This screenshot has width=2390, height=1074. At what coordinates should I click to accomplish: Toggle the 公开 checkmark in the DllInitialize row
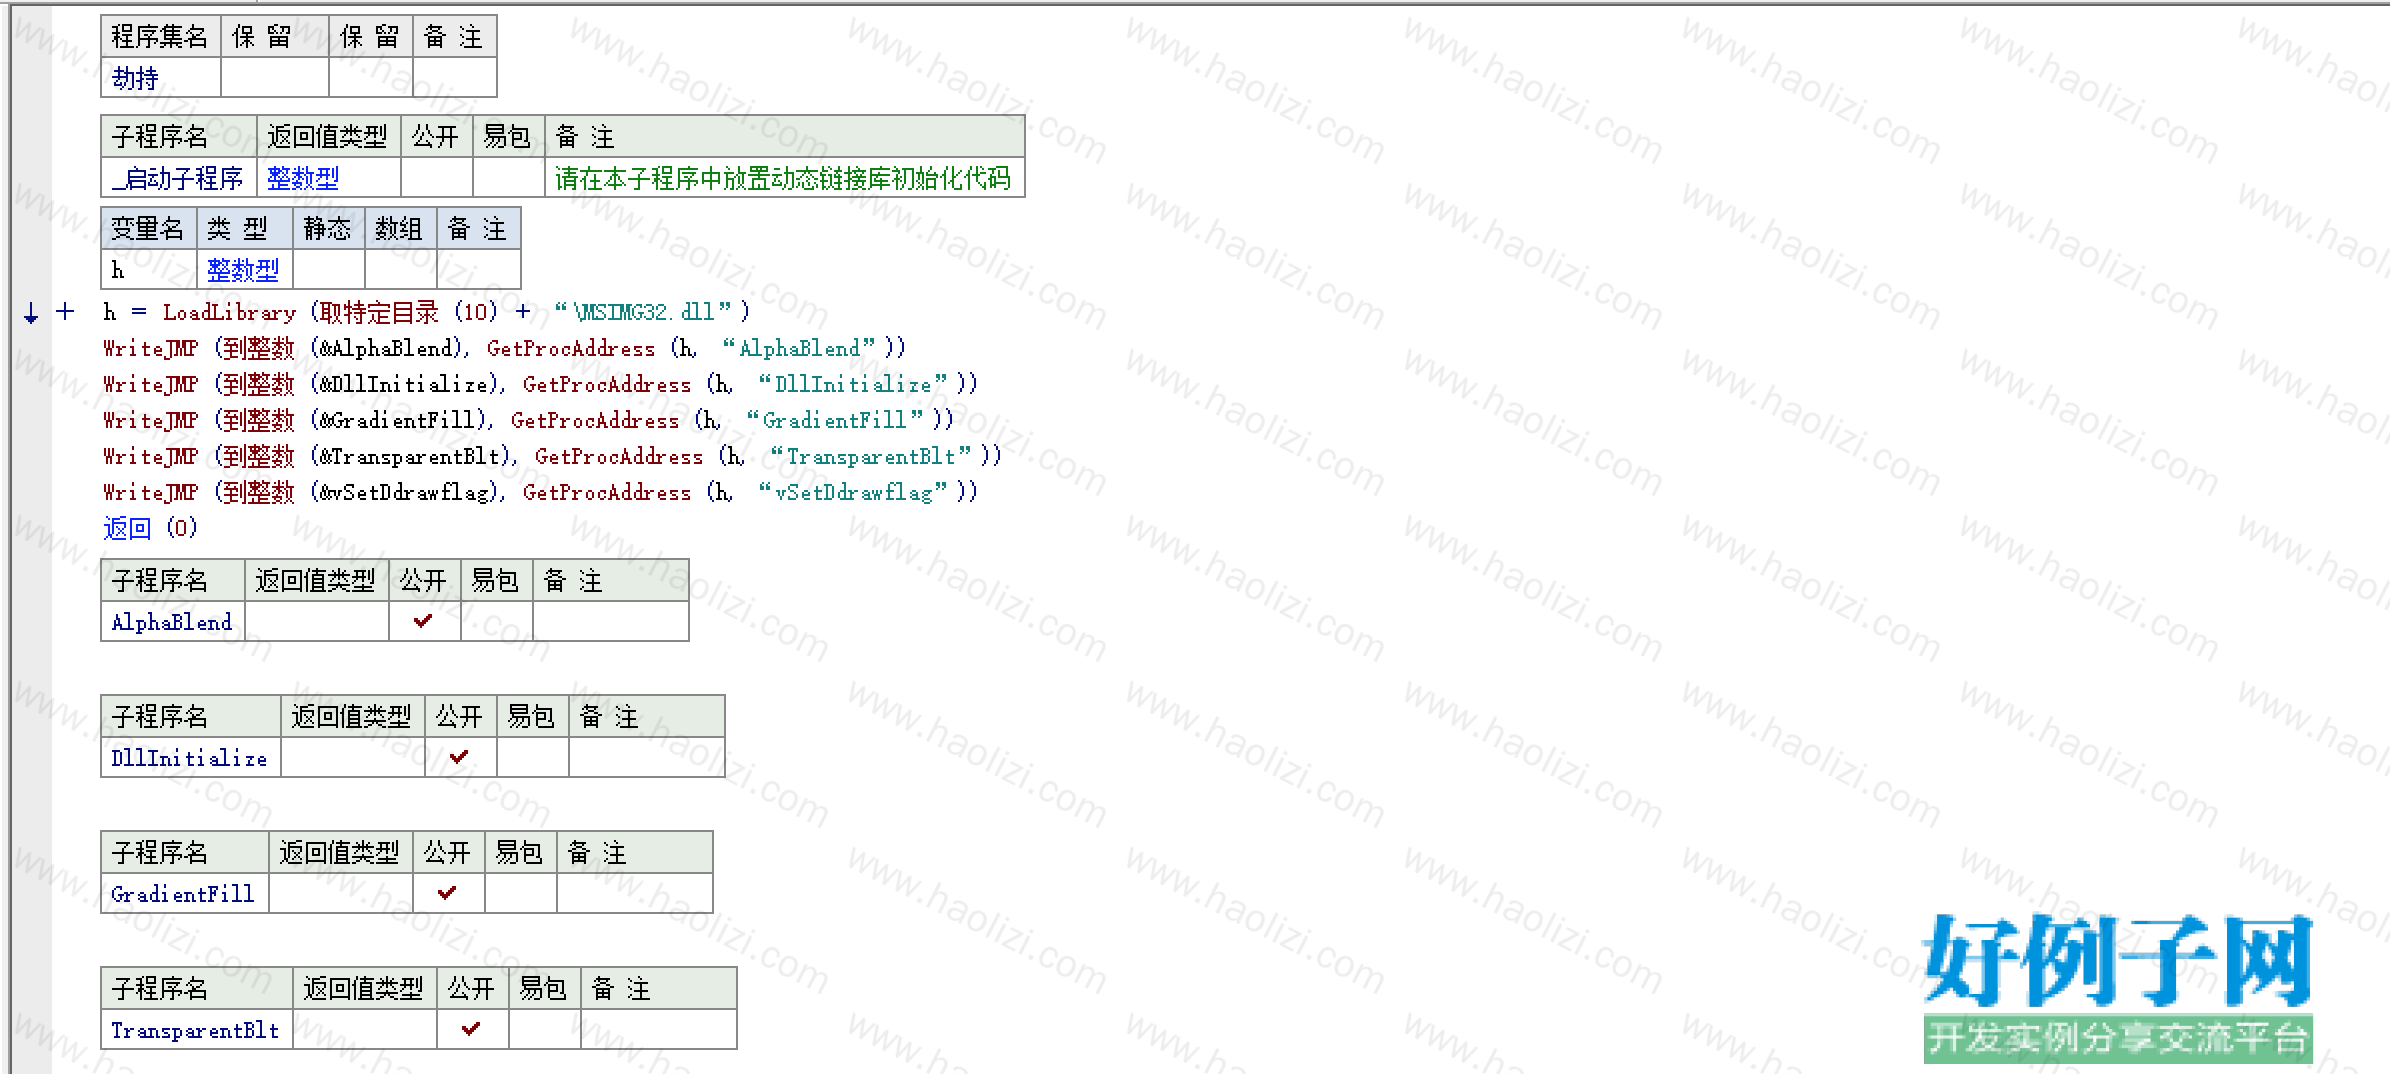coord(459,757)
